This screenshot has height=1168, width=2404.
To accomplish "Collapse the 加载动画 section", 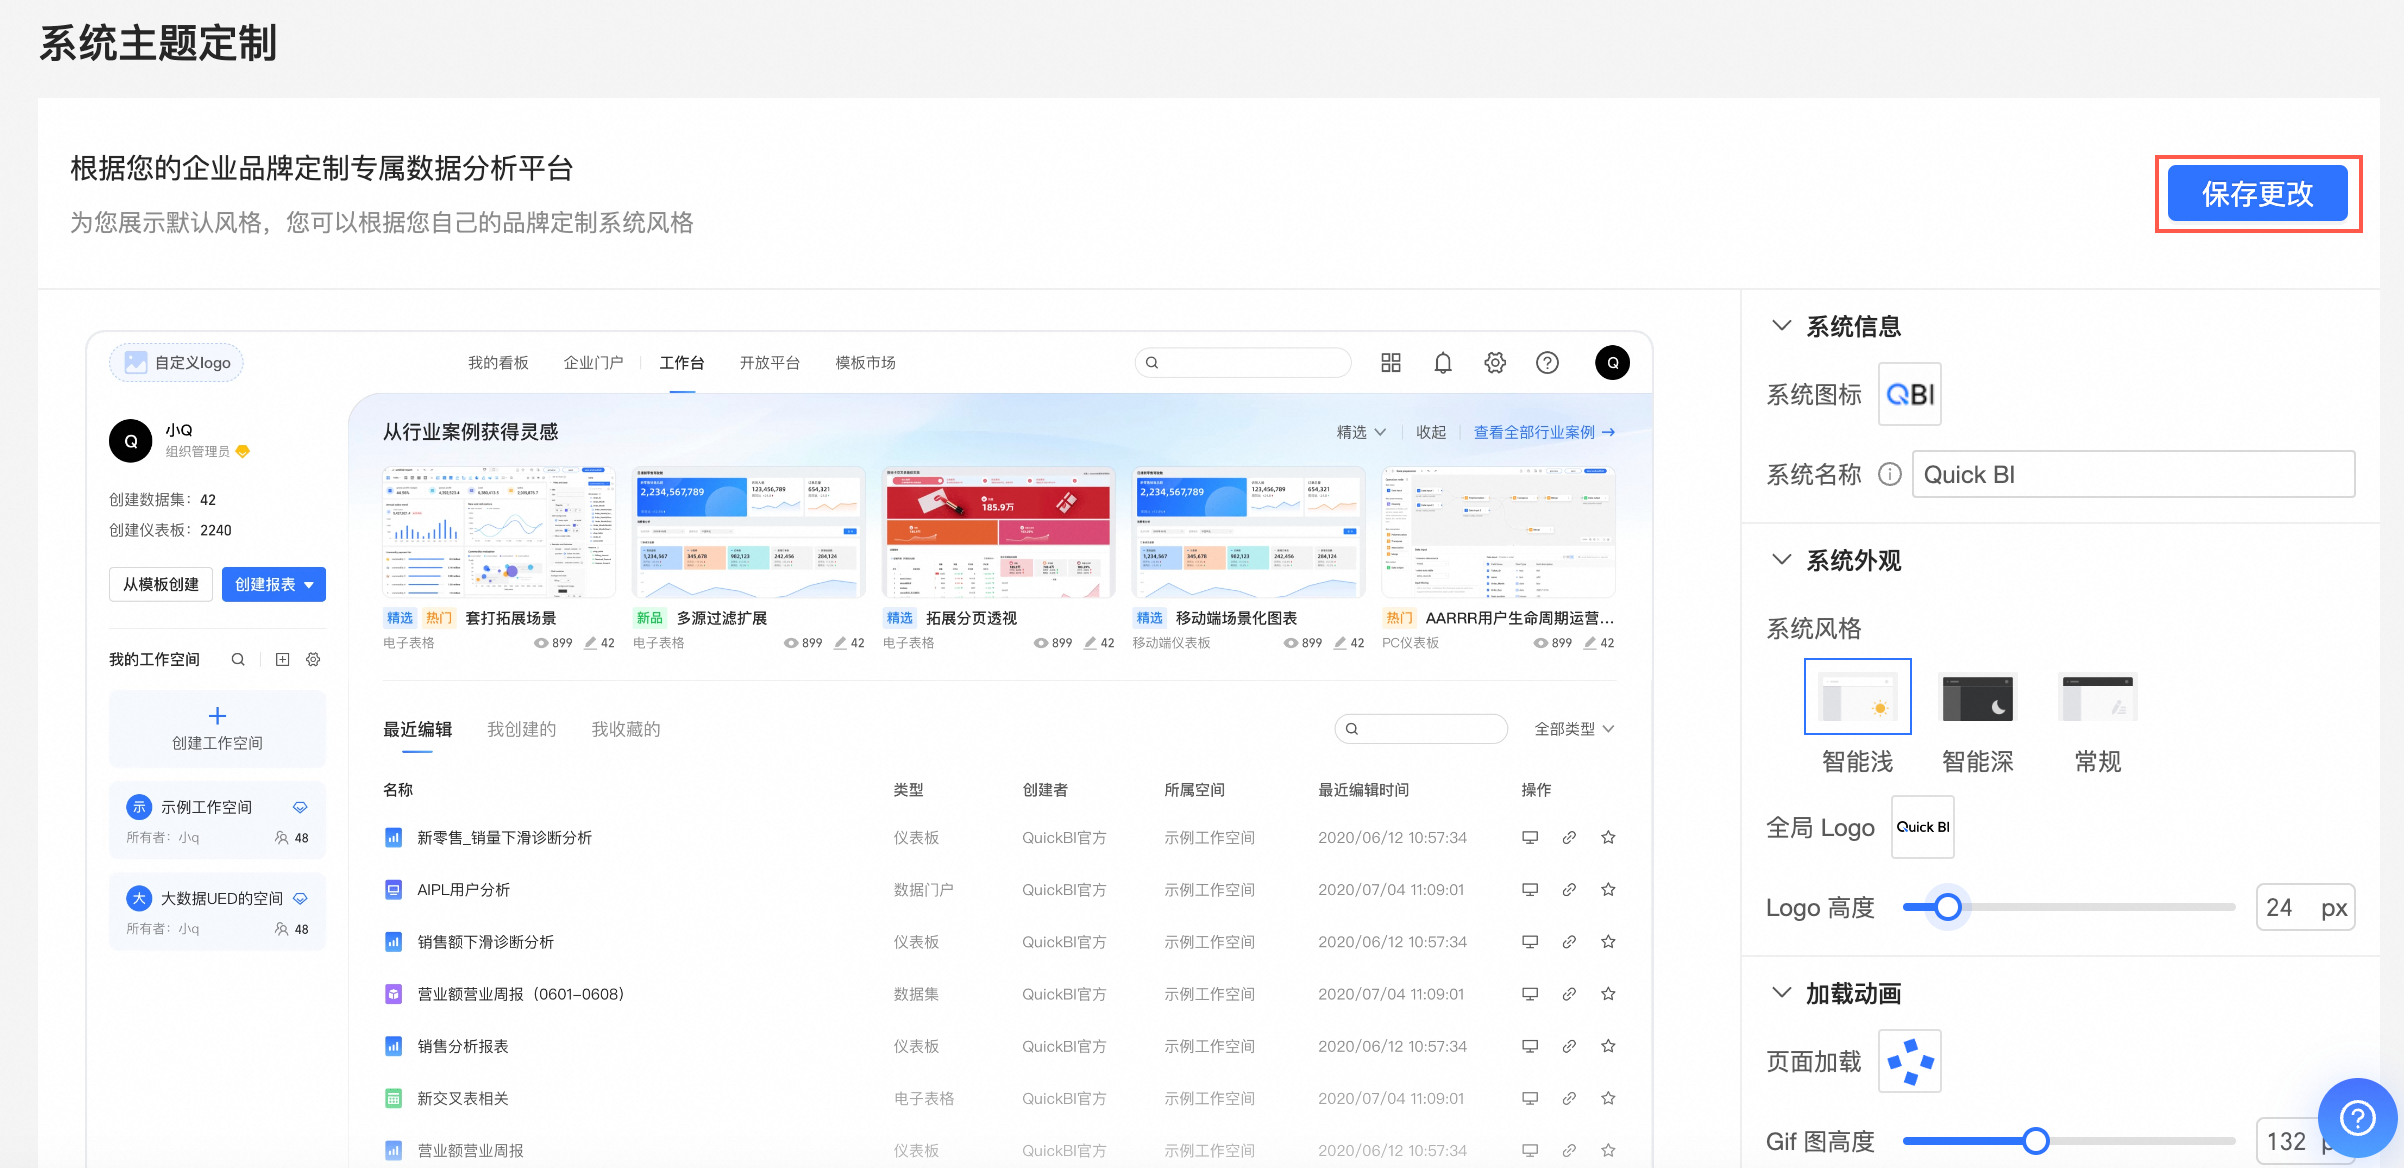I will pyautogui.click(x=1781, y=993).
